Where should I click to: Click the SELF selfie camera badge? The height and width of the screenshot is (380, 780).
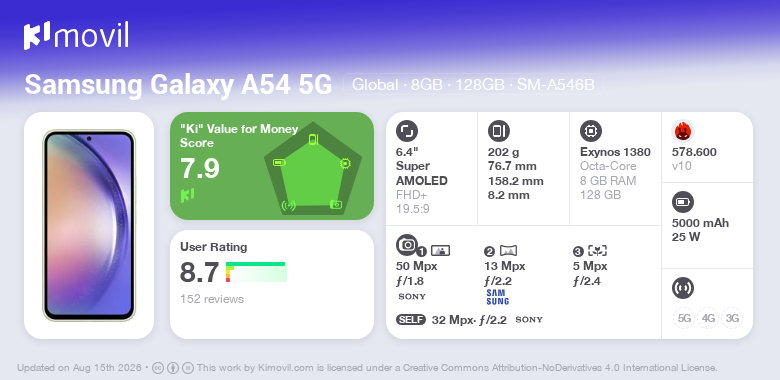tap(411, 320)
